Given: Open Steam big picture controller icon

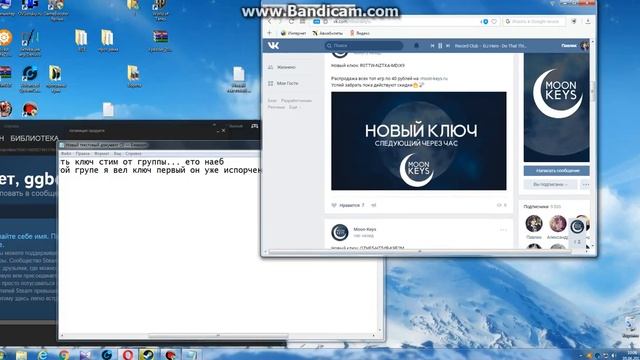Looking at the screenshot, I should 254,126.
